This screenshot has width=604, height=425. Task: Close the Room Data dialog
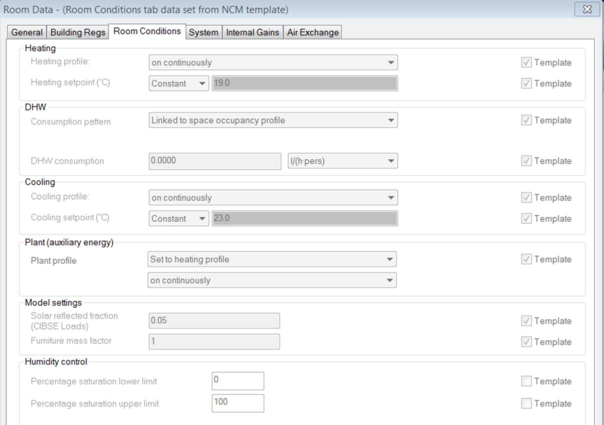[587, 9]
